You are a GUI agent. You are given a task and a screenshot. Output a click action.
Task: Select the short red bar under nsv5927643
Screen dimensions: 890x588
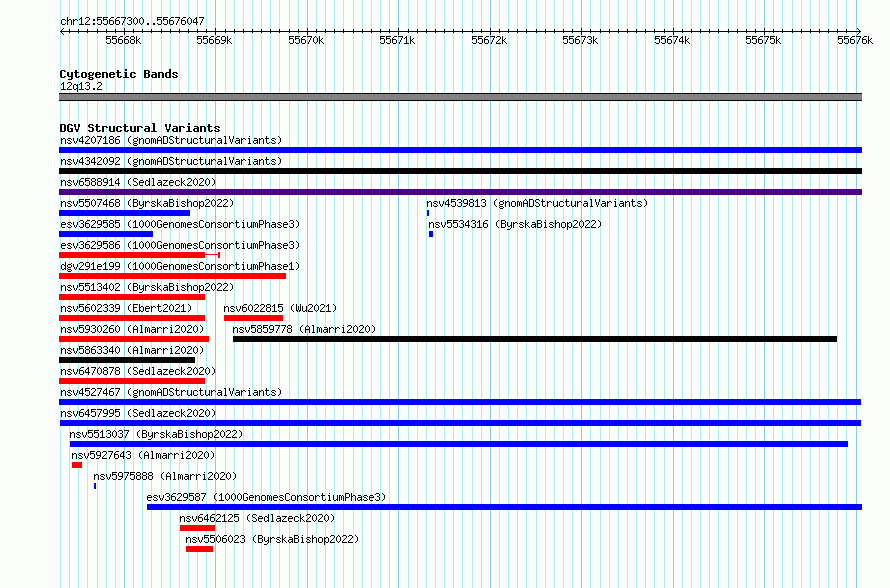click(77, 465)
